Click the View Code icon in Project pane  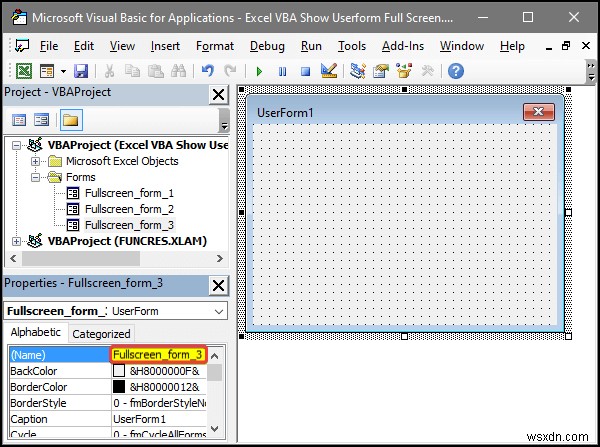click(19, 120)
